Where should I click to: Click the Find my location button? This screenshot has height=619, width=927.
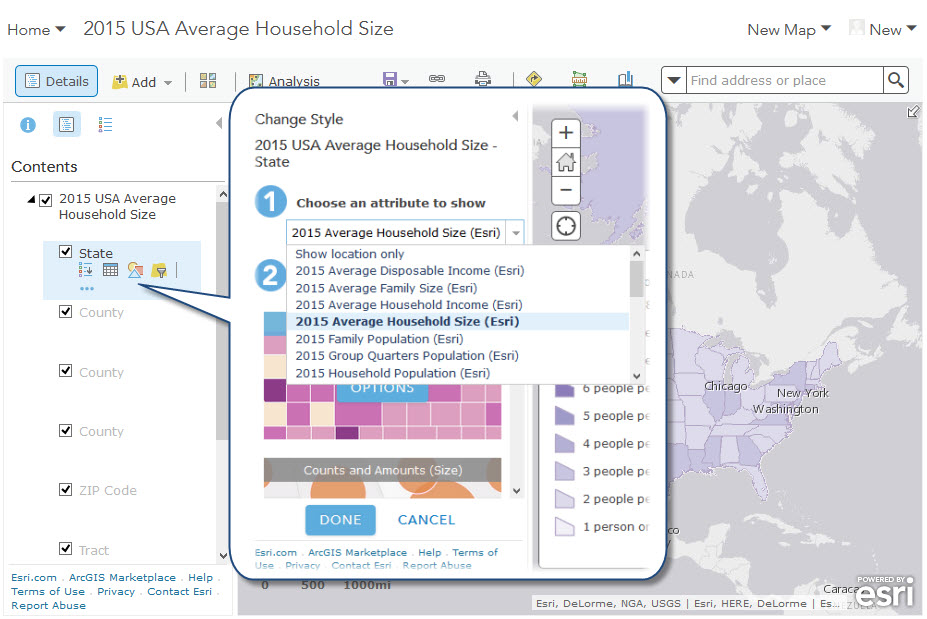click(x=566, y=226)
